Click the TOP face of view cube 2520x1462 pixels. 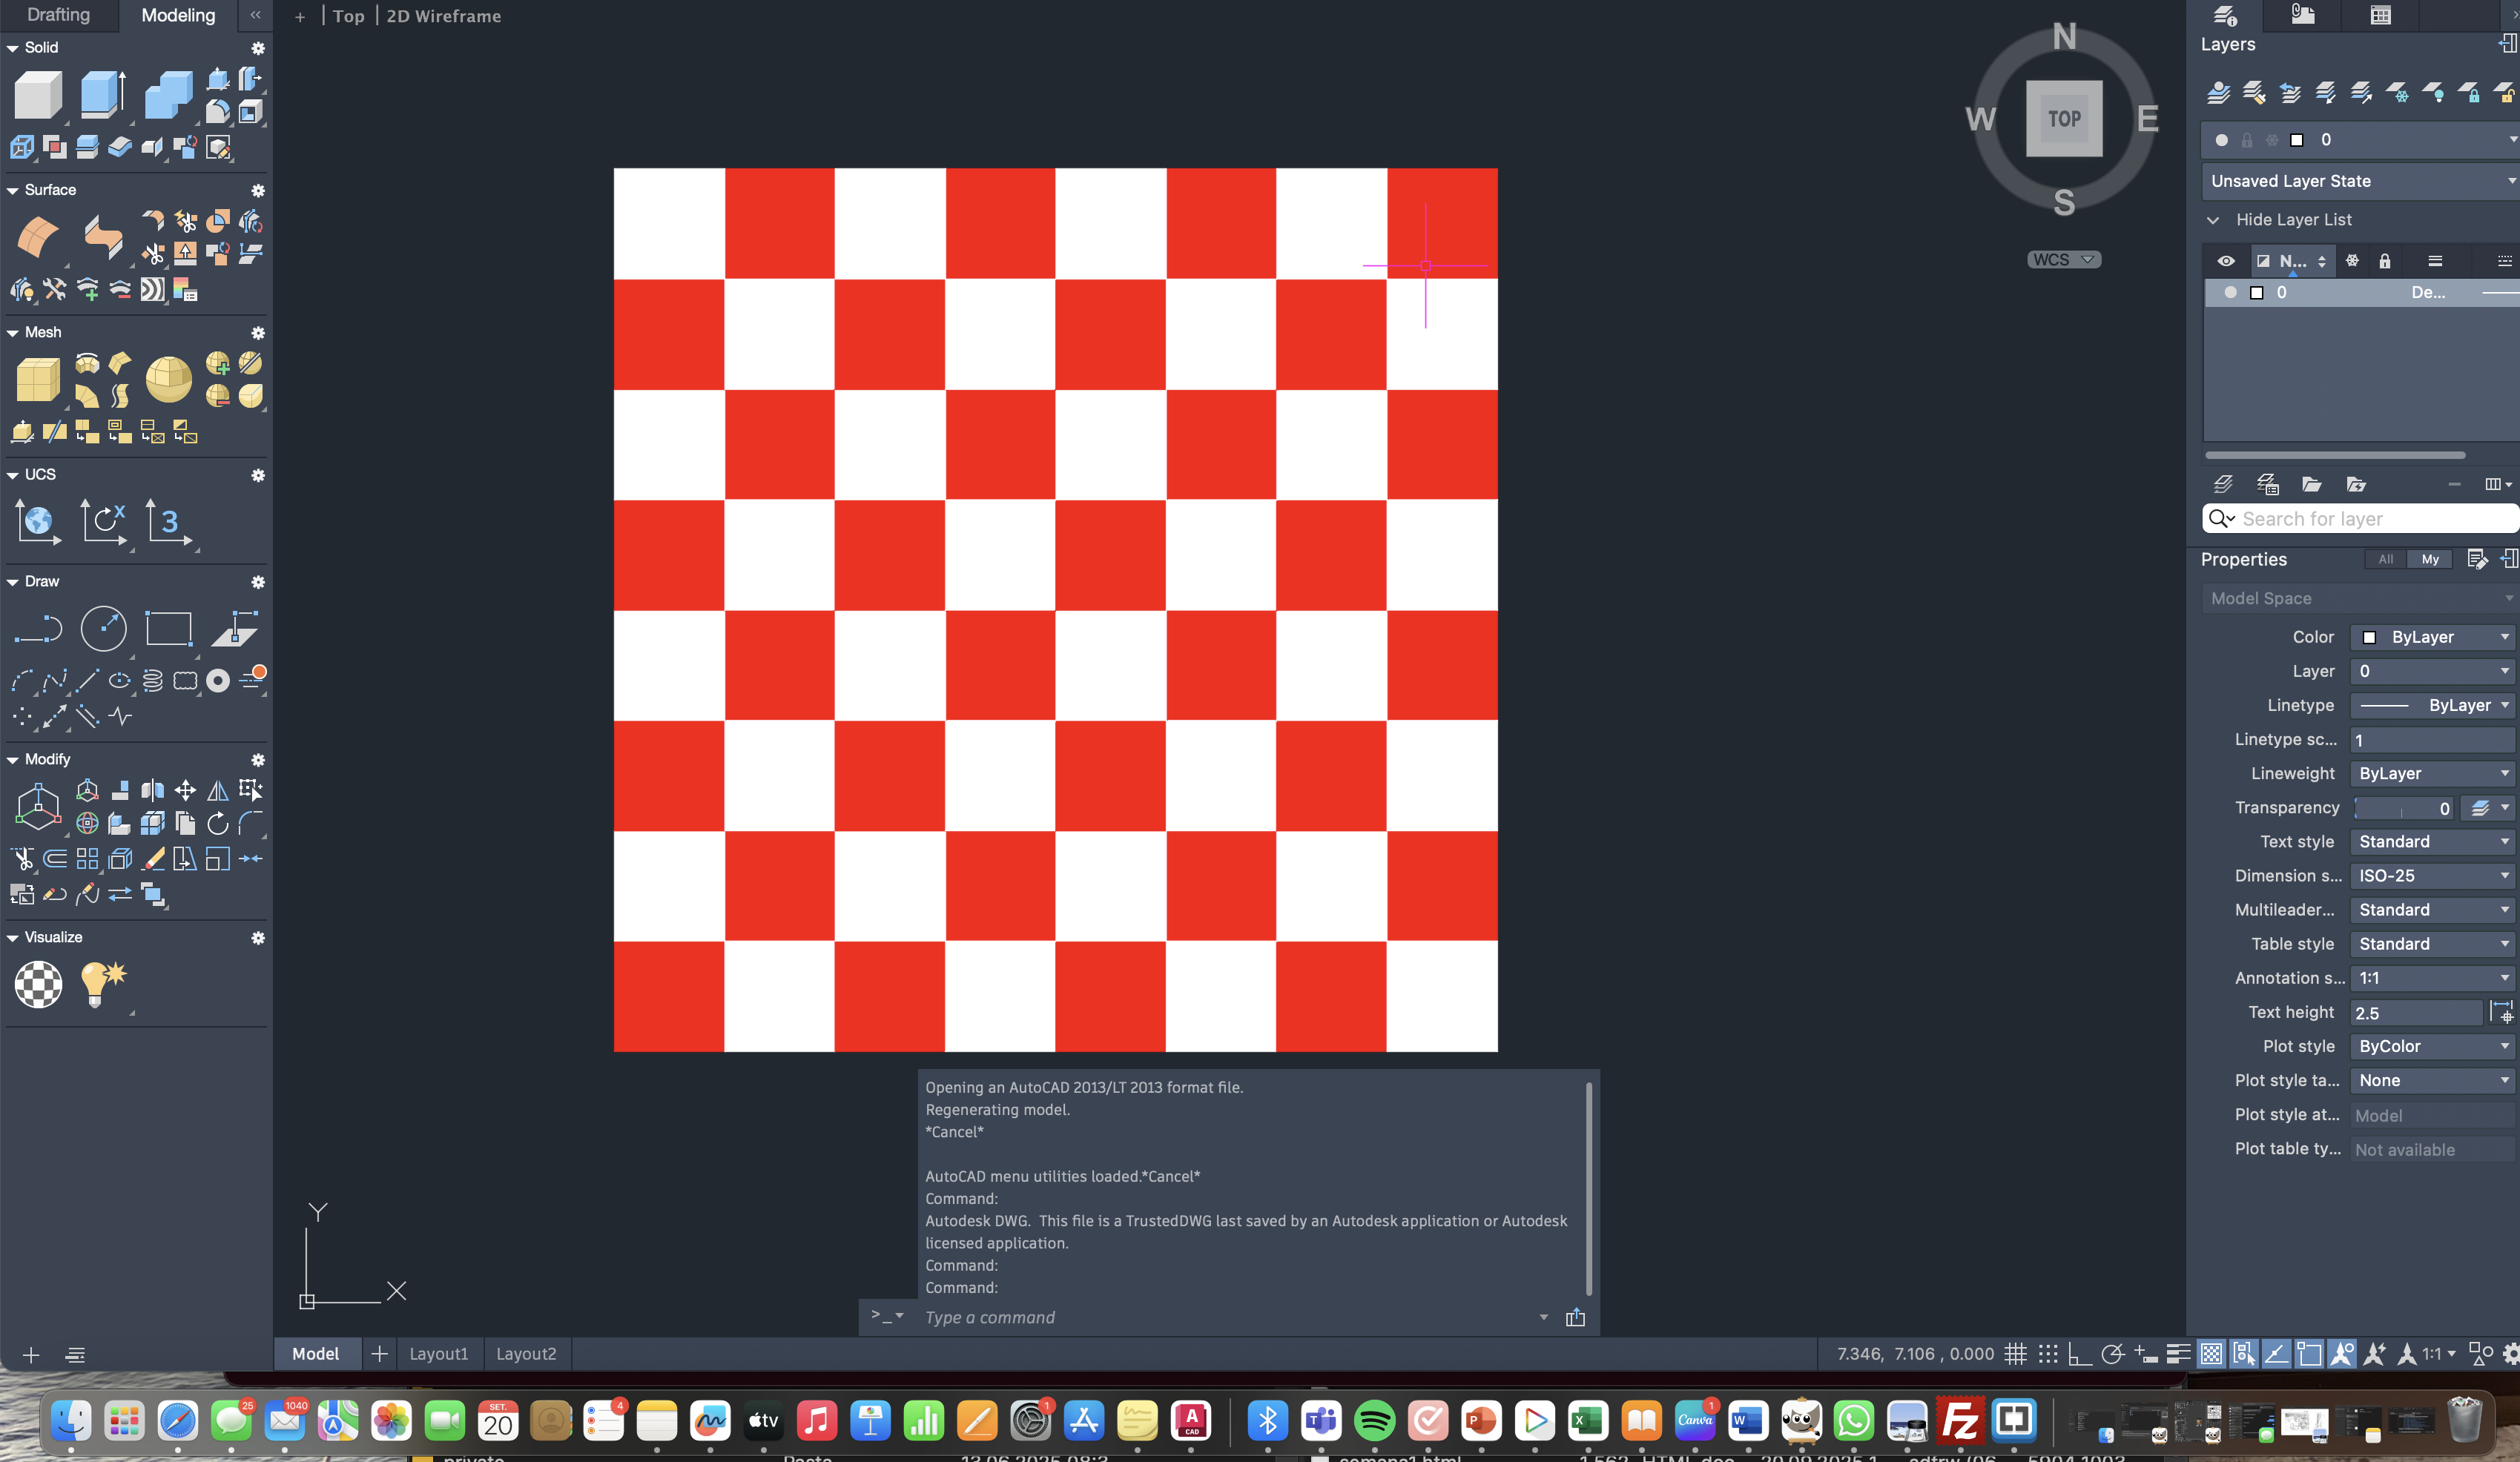point(2063,119)
